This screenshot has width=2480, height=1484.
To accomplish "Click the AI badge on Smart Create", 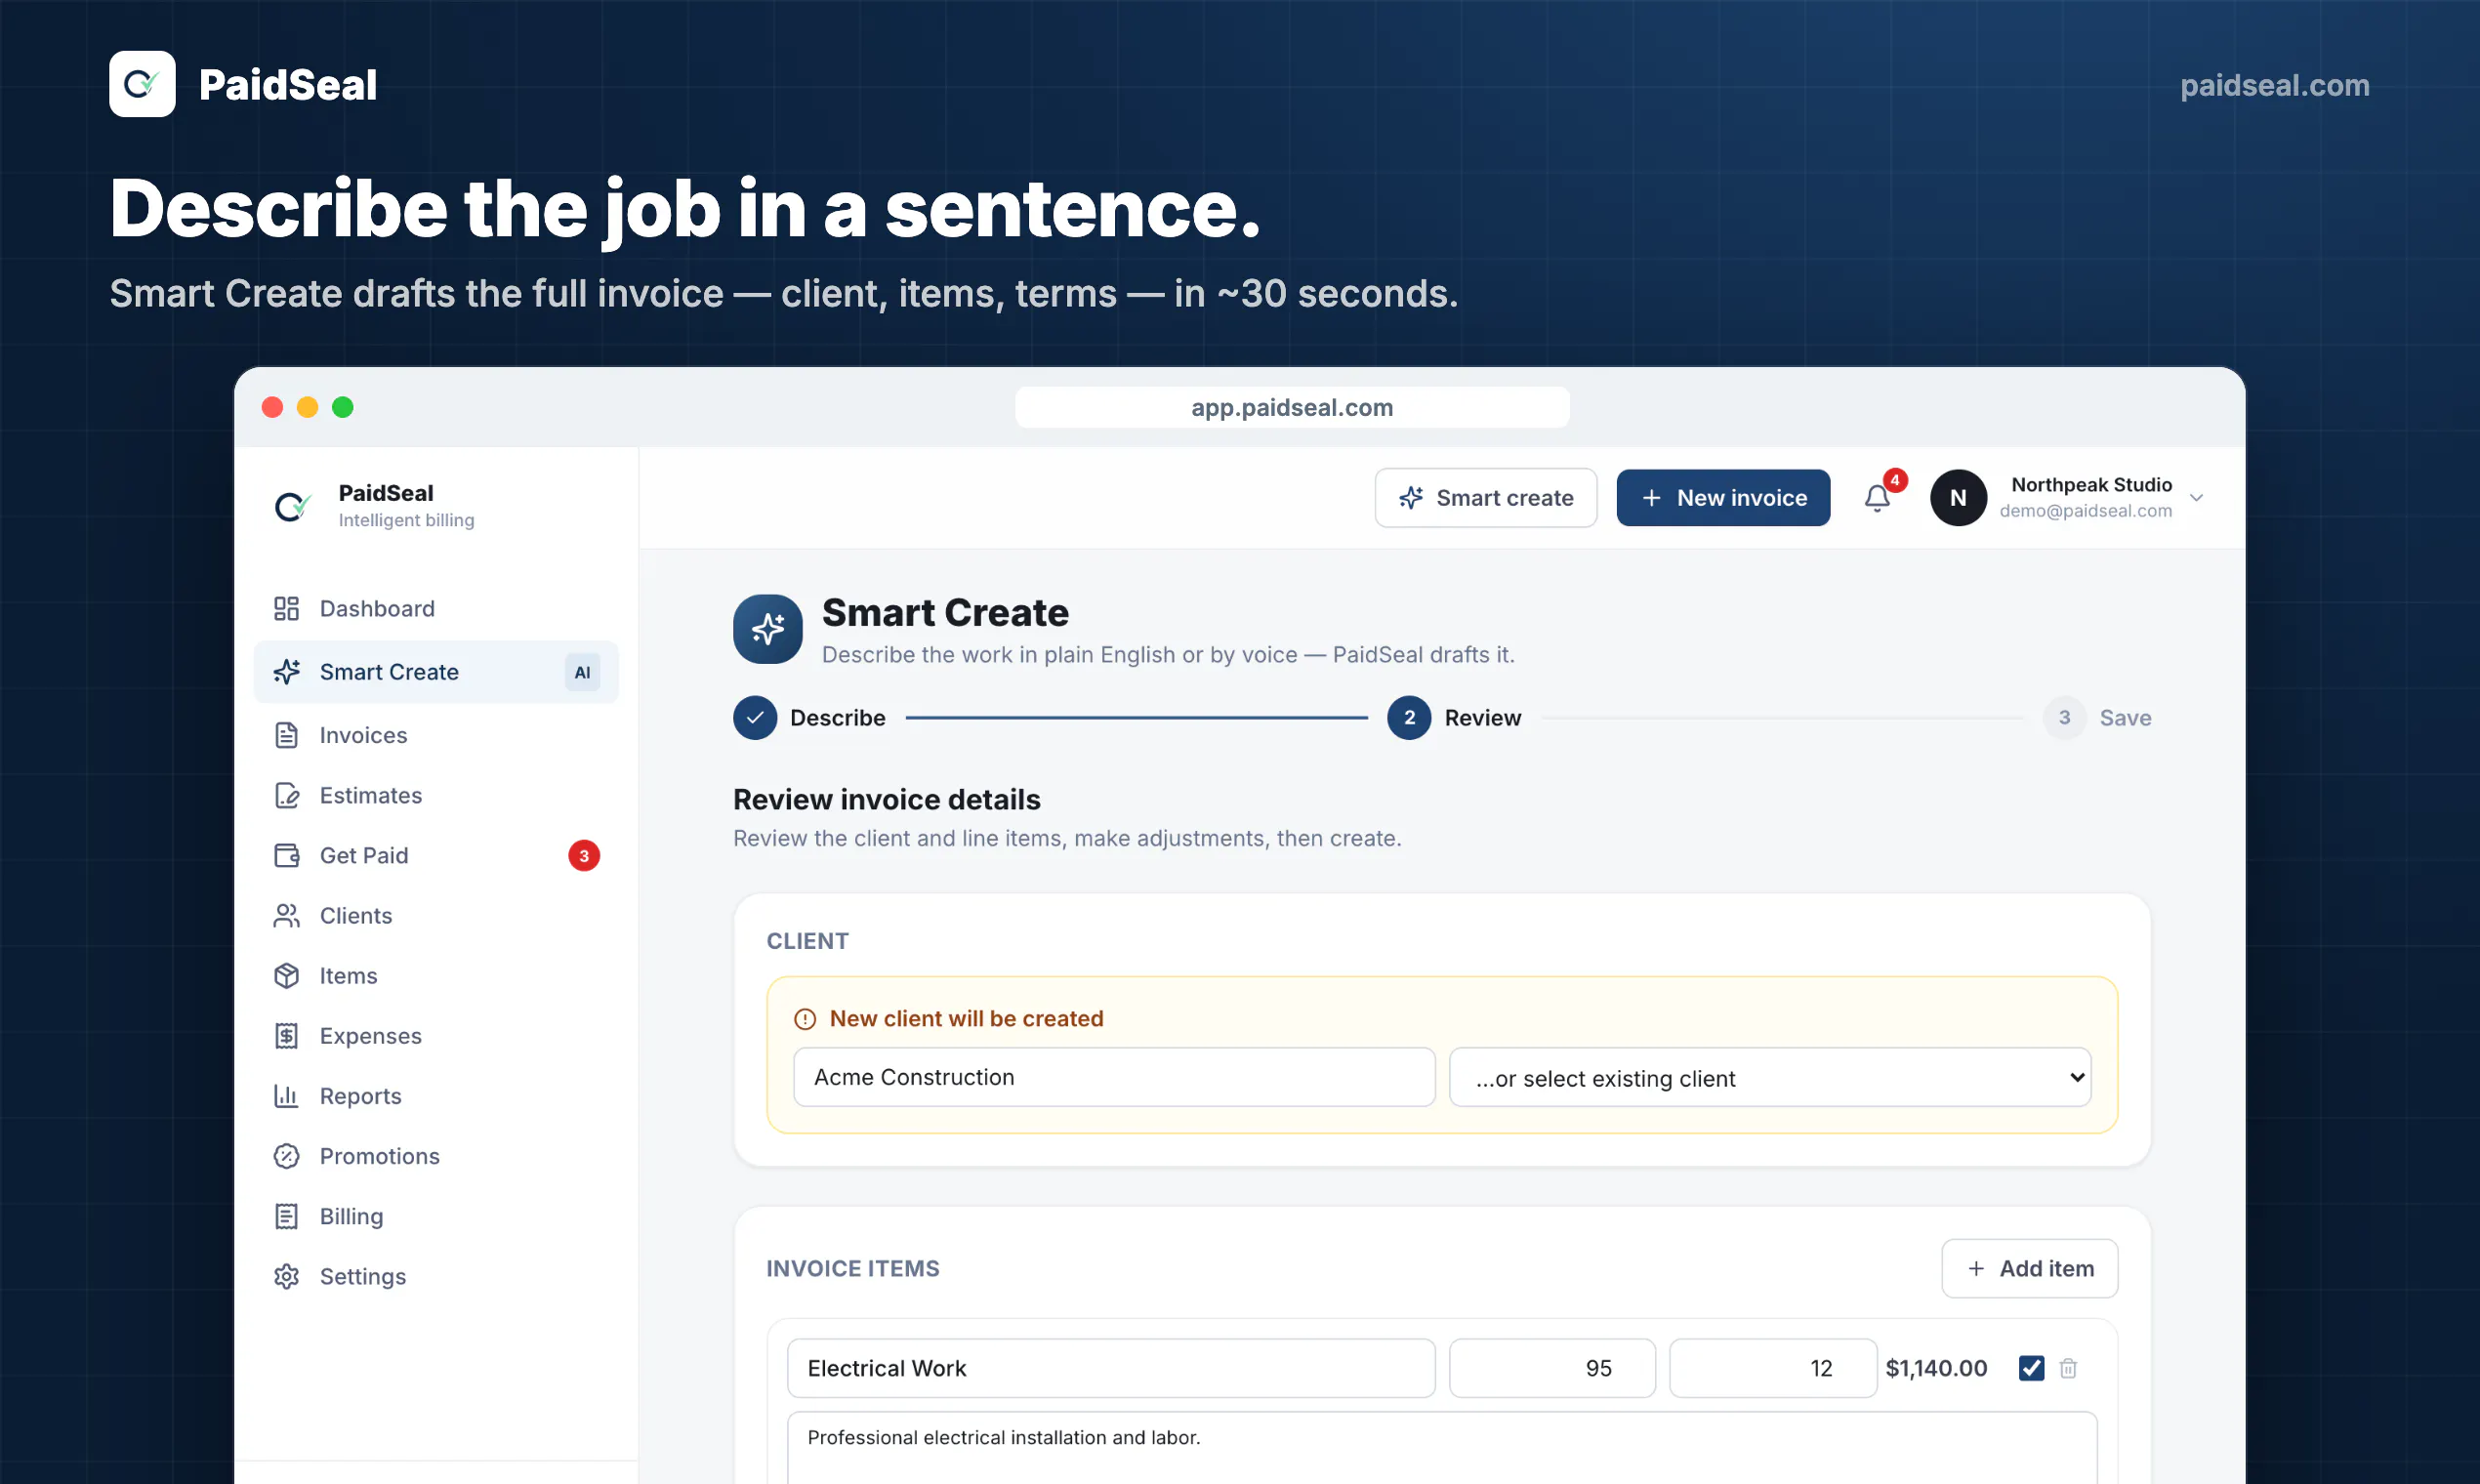I will pyautogui.click(x=582, y=672).
